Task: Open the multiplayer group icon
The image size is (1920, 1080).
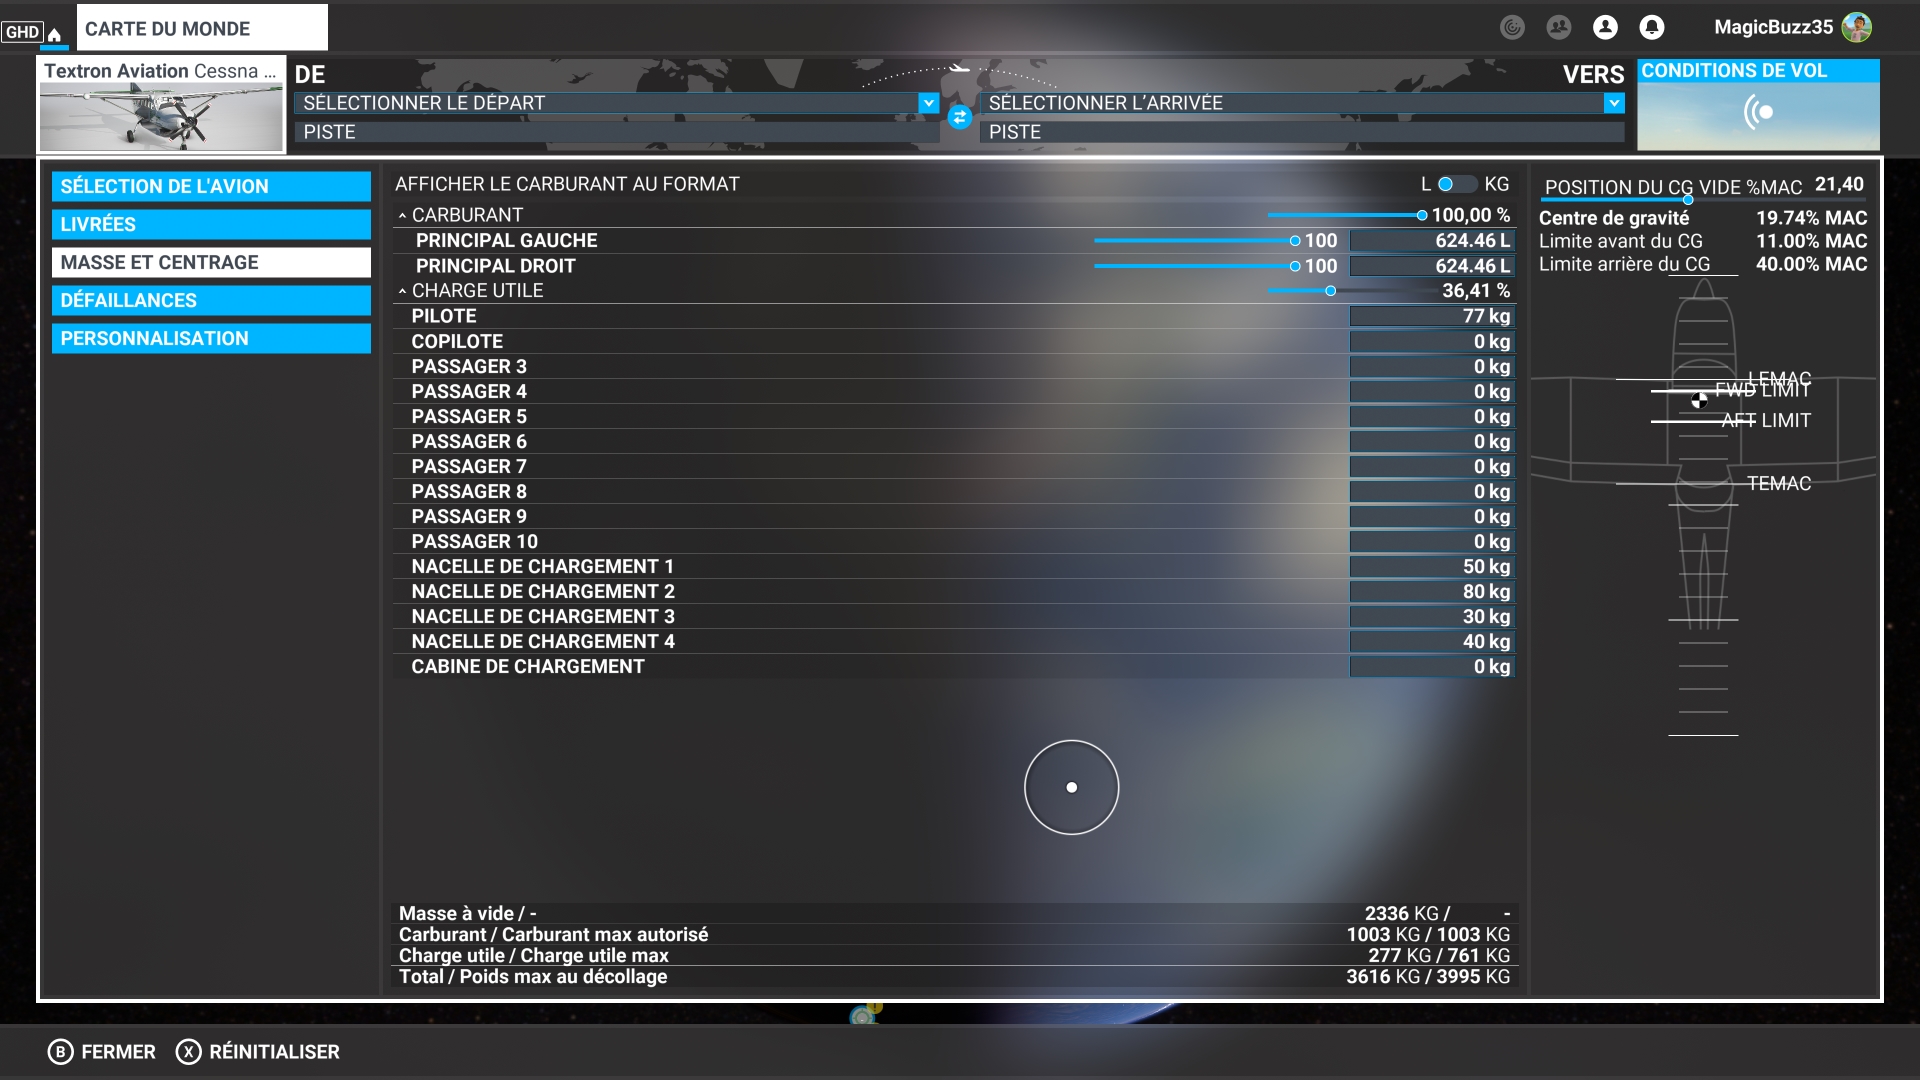Action: [x=1558, y=28]
